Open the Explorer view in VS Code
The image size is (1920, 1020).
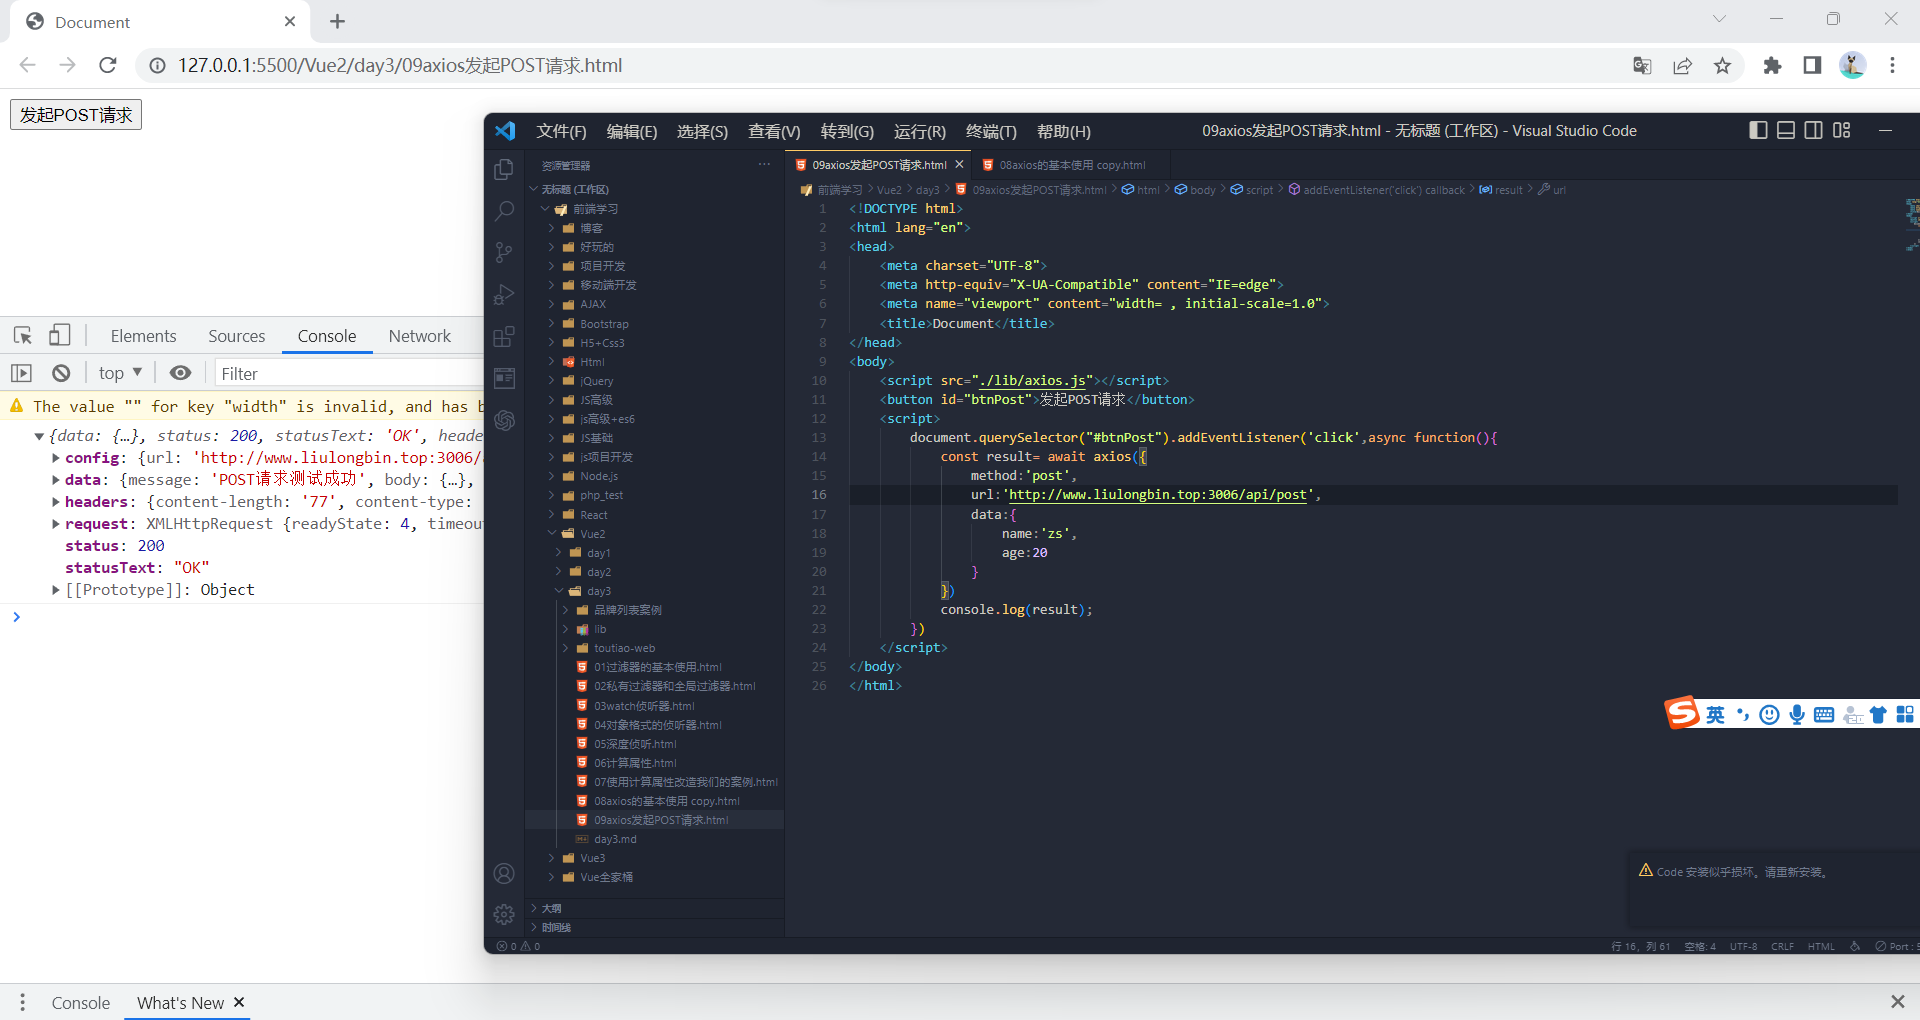click(x=504, y=169)
